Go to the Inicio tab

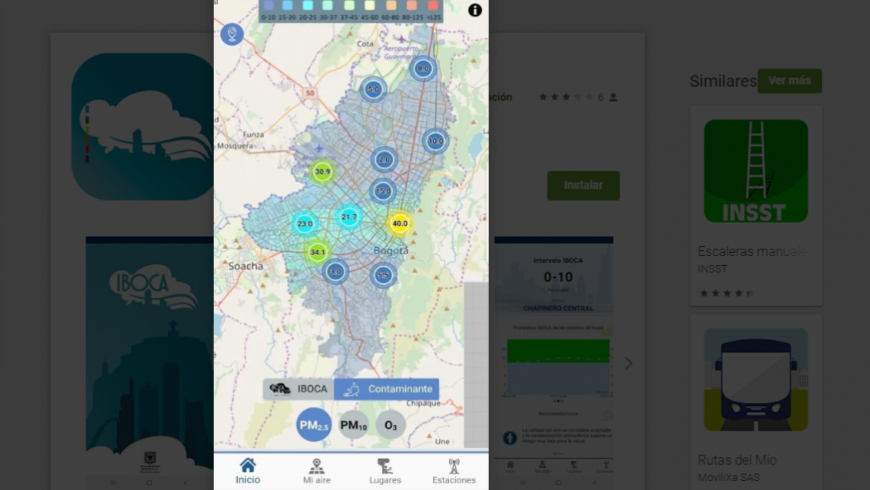[247, 471]
